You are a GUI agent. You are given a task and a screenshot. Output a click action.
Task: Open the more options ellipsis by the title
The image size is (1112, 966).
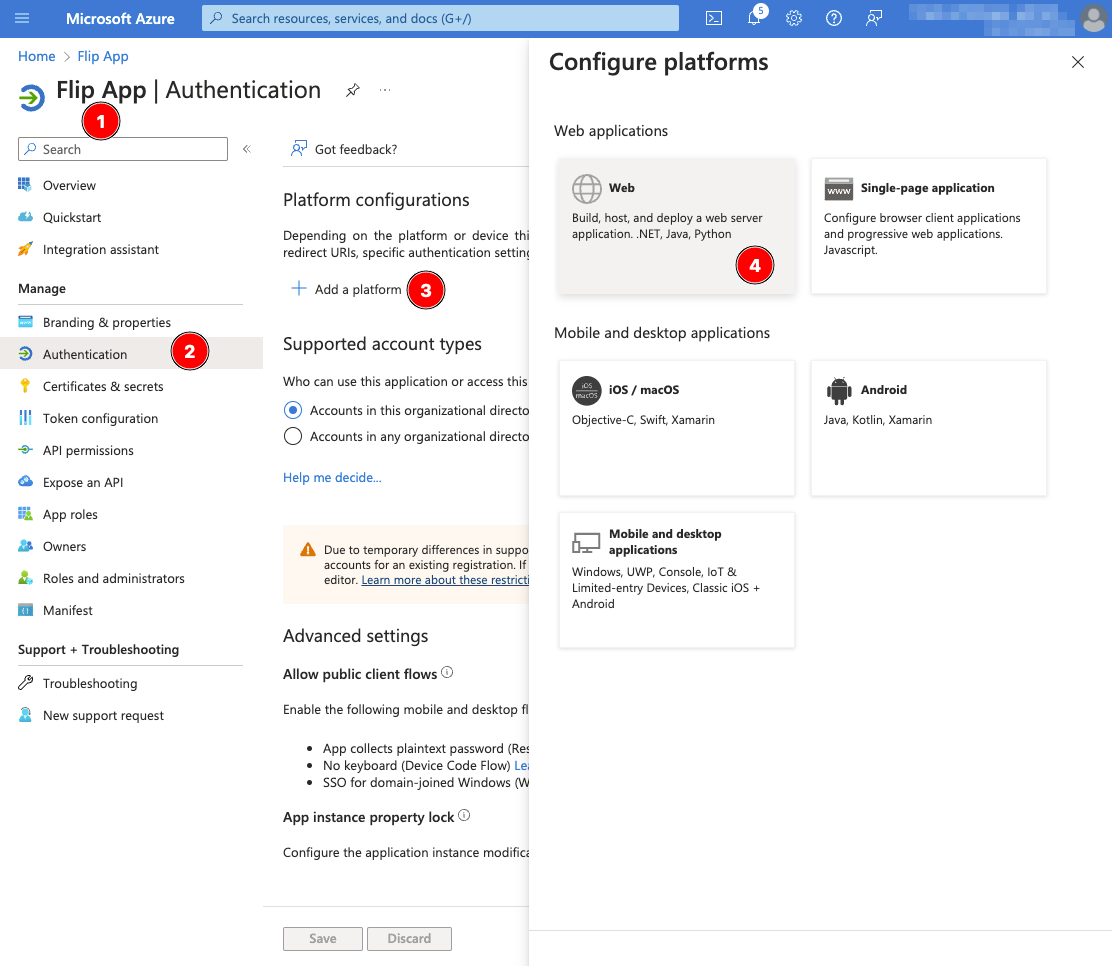click(x=384, y=90)
